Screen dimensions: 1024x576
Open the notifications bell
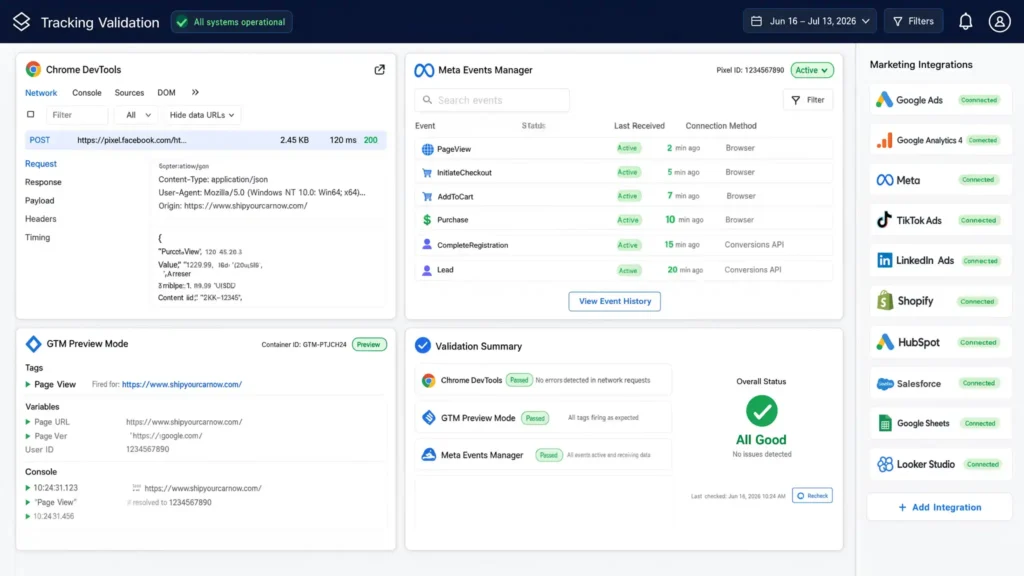(x=965, y=22)
